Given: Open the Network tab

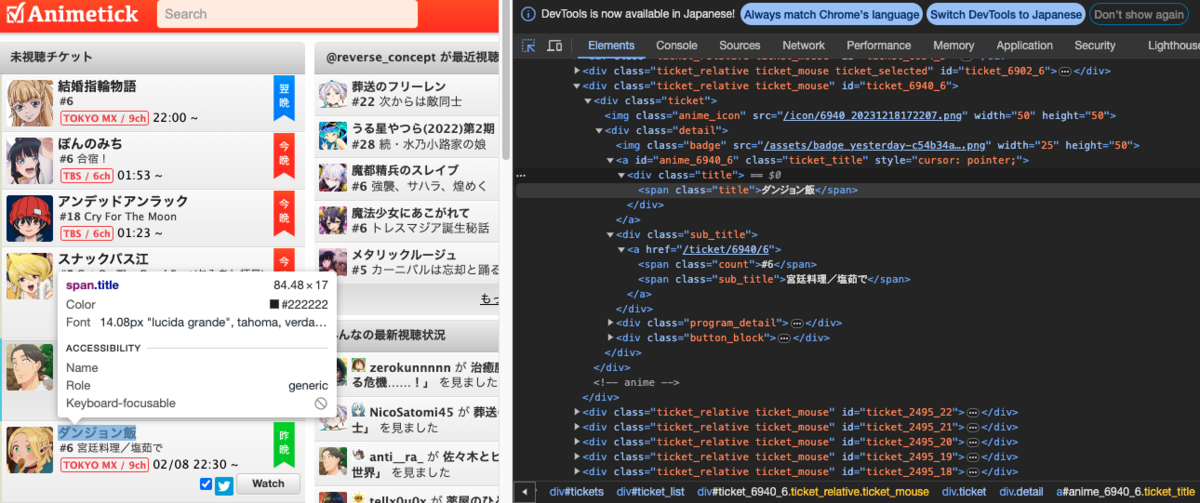Looking at the screenshot, I should coord(804,45).
